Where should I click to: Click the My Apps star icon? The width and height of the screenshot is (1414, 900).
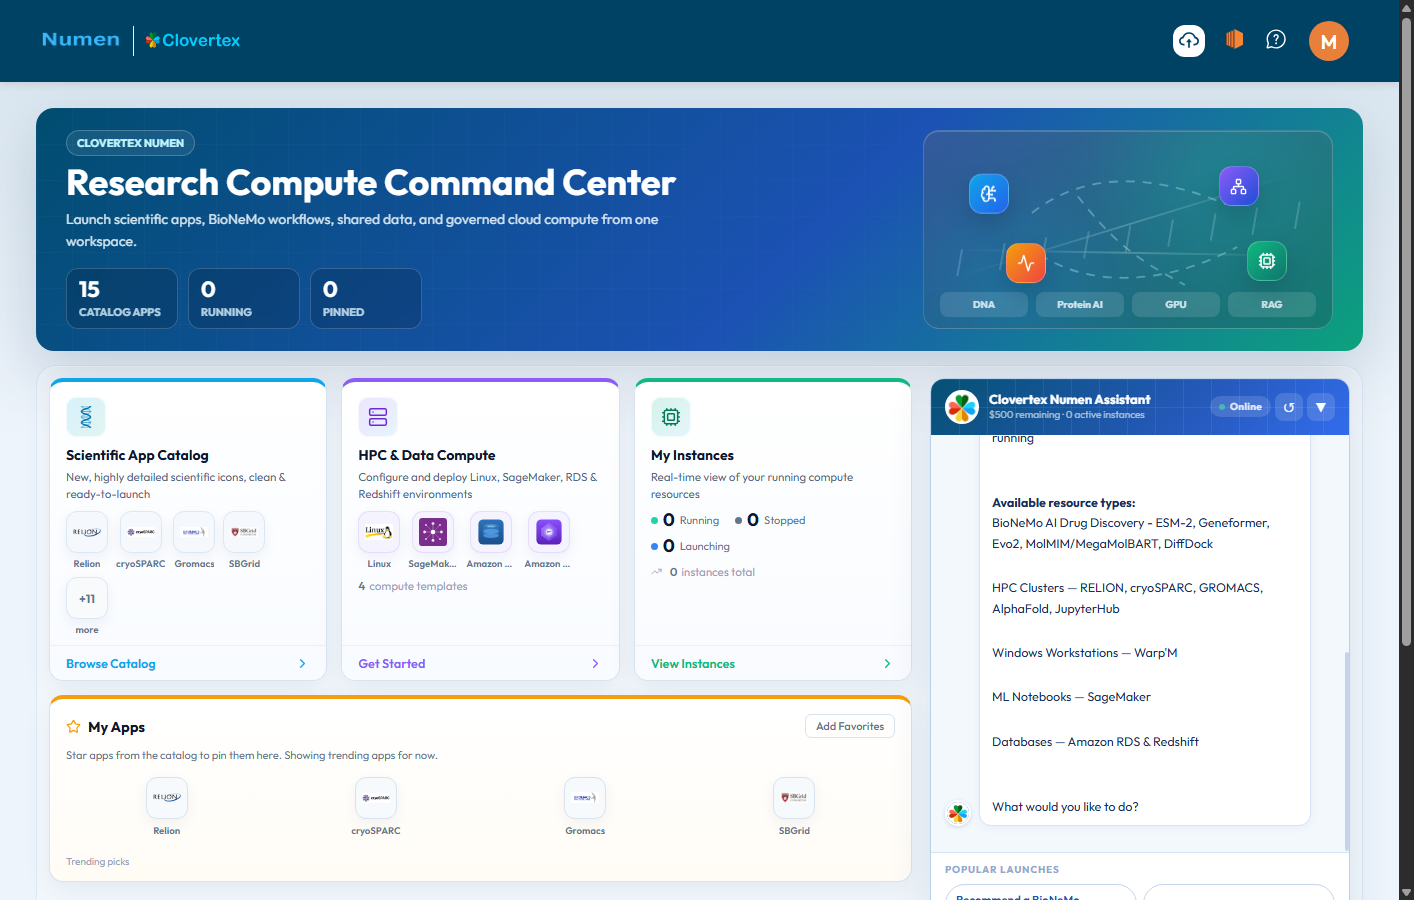[x=73, y=727]
